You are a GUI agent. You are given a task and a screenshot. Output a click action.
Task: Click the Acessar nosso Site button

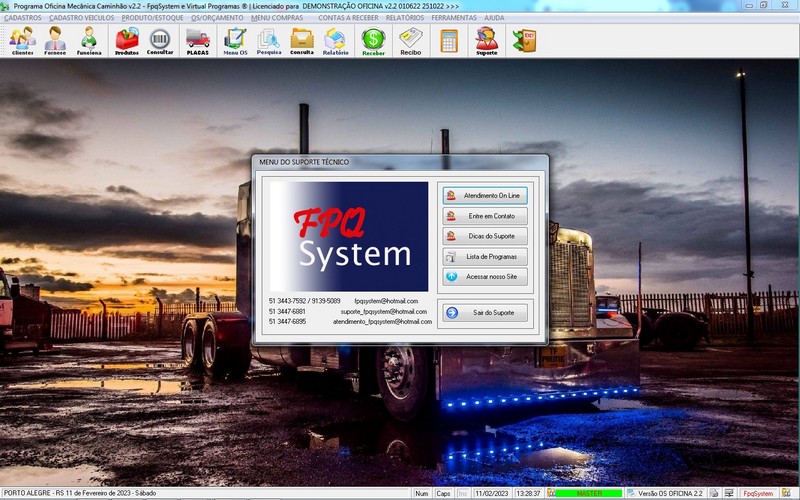click(485, 277)
